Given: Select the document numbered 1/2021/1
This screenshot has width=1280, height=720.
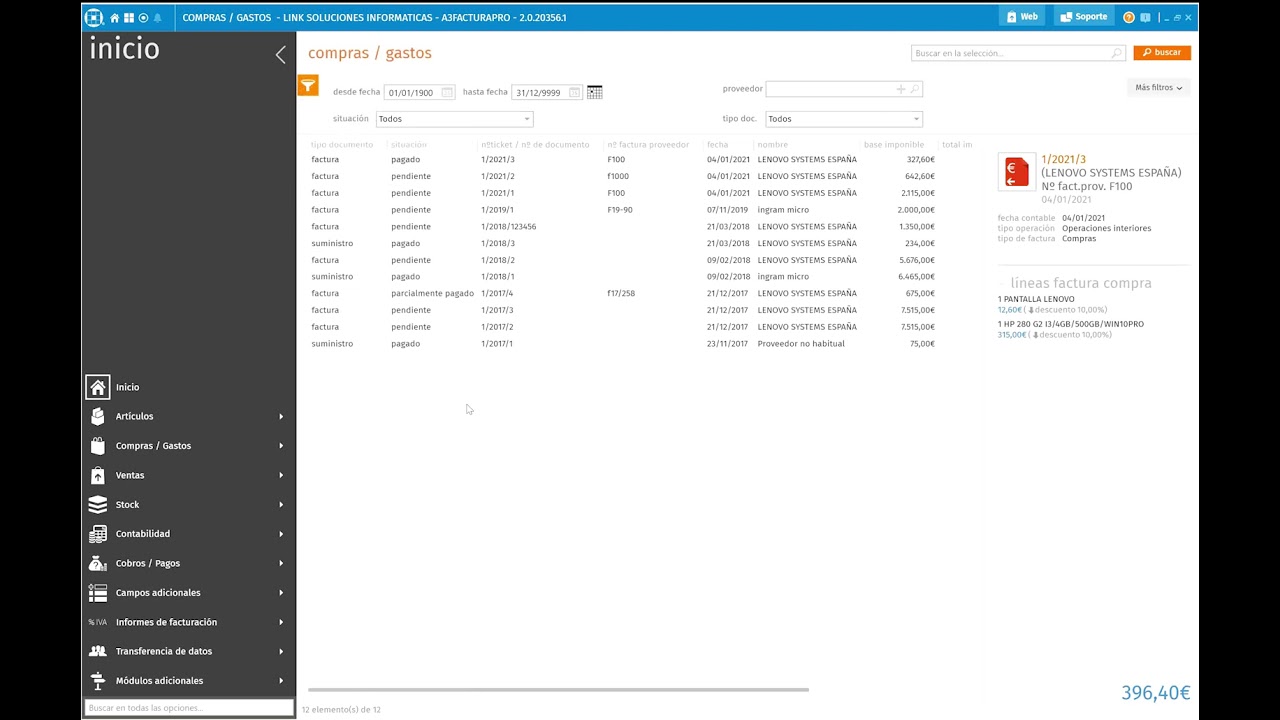Looking at the screenshot, I should 498,193.
